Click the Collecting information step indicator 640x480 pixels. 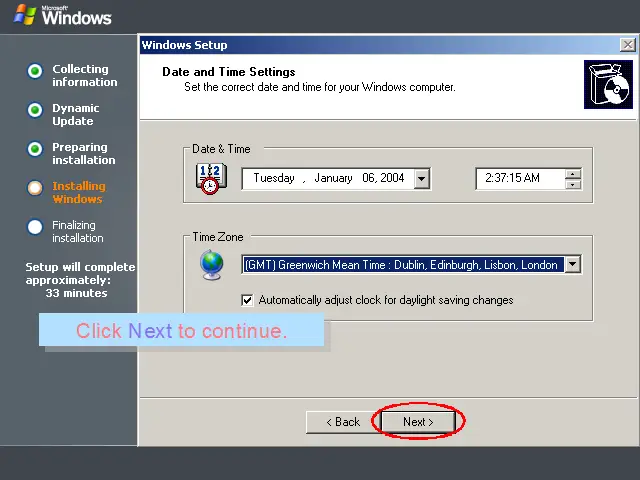[35, 71]
